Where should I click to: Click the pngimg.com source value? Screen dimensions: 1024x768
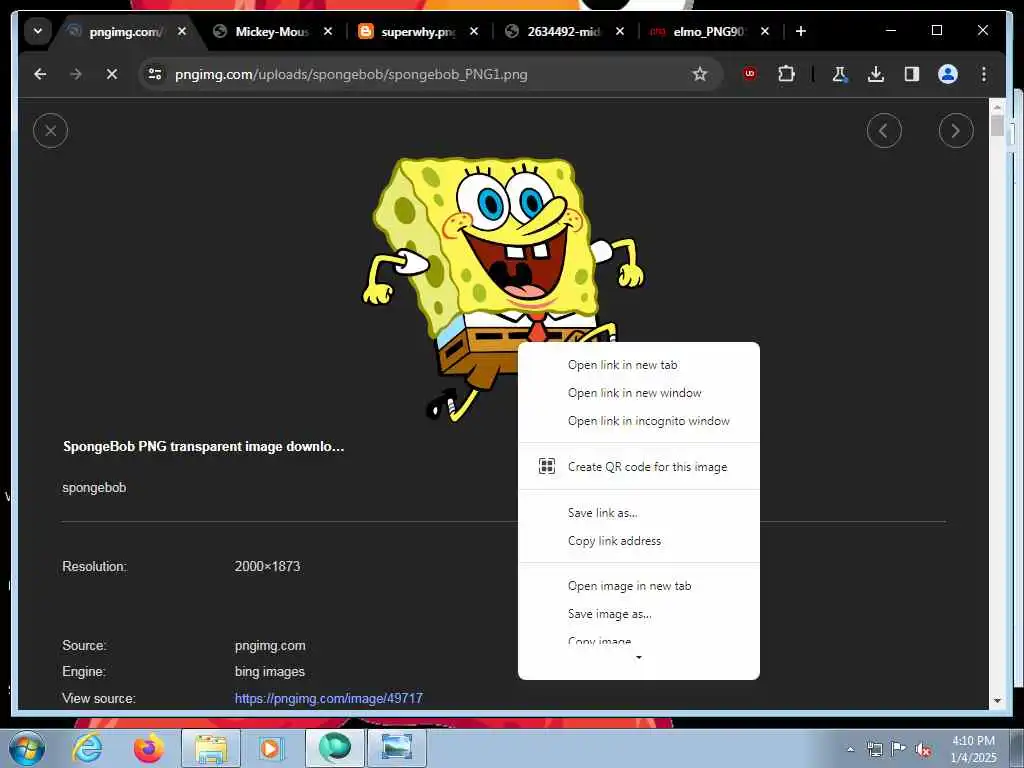click(x=270, y=646)
